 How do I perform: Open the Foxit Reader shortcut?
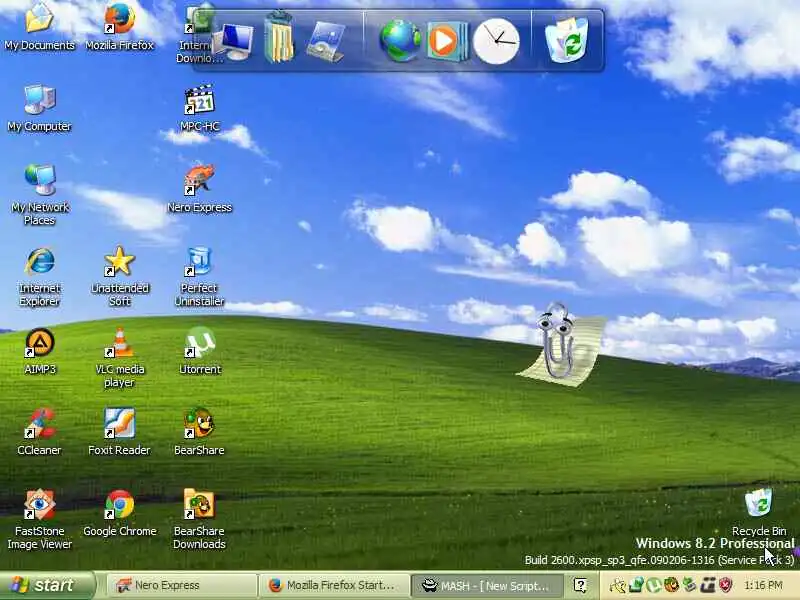pos(119,432)
